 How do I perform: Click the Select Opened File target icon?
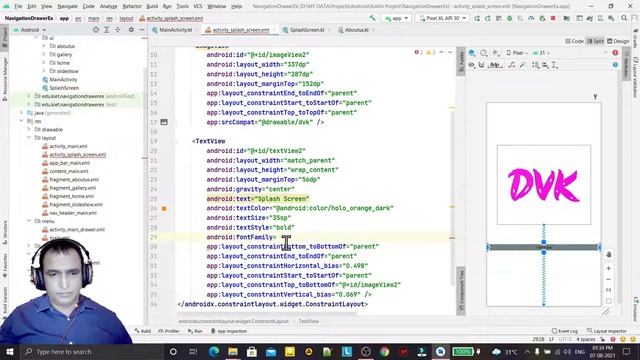pos(96,30)
